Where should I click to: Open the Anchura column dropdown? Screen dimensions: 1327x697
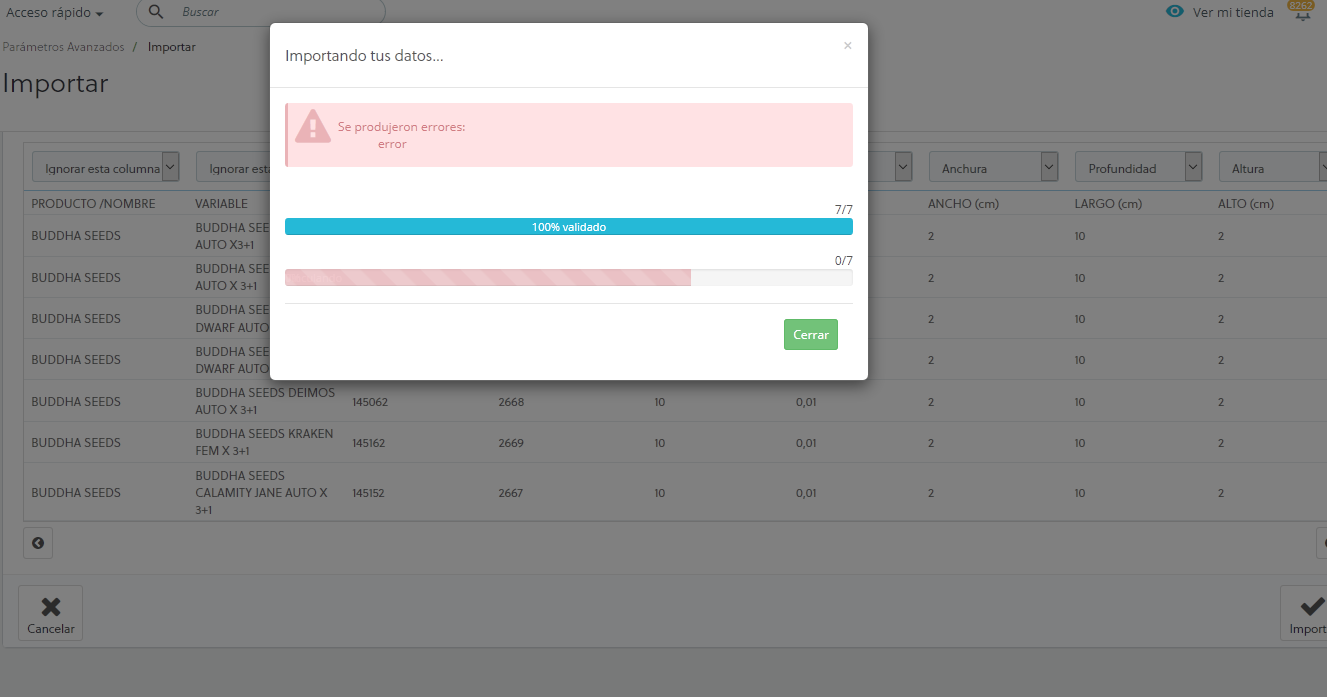tap(994, 167)
